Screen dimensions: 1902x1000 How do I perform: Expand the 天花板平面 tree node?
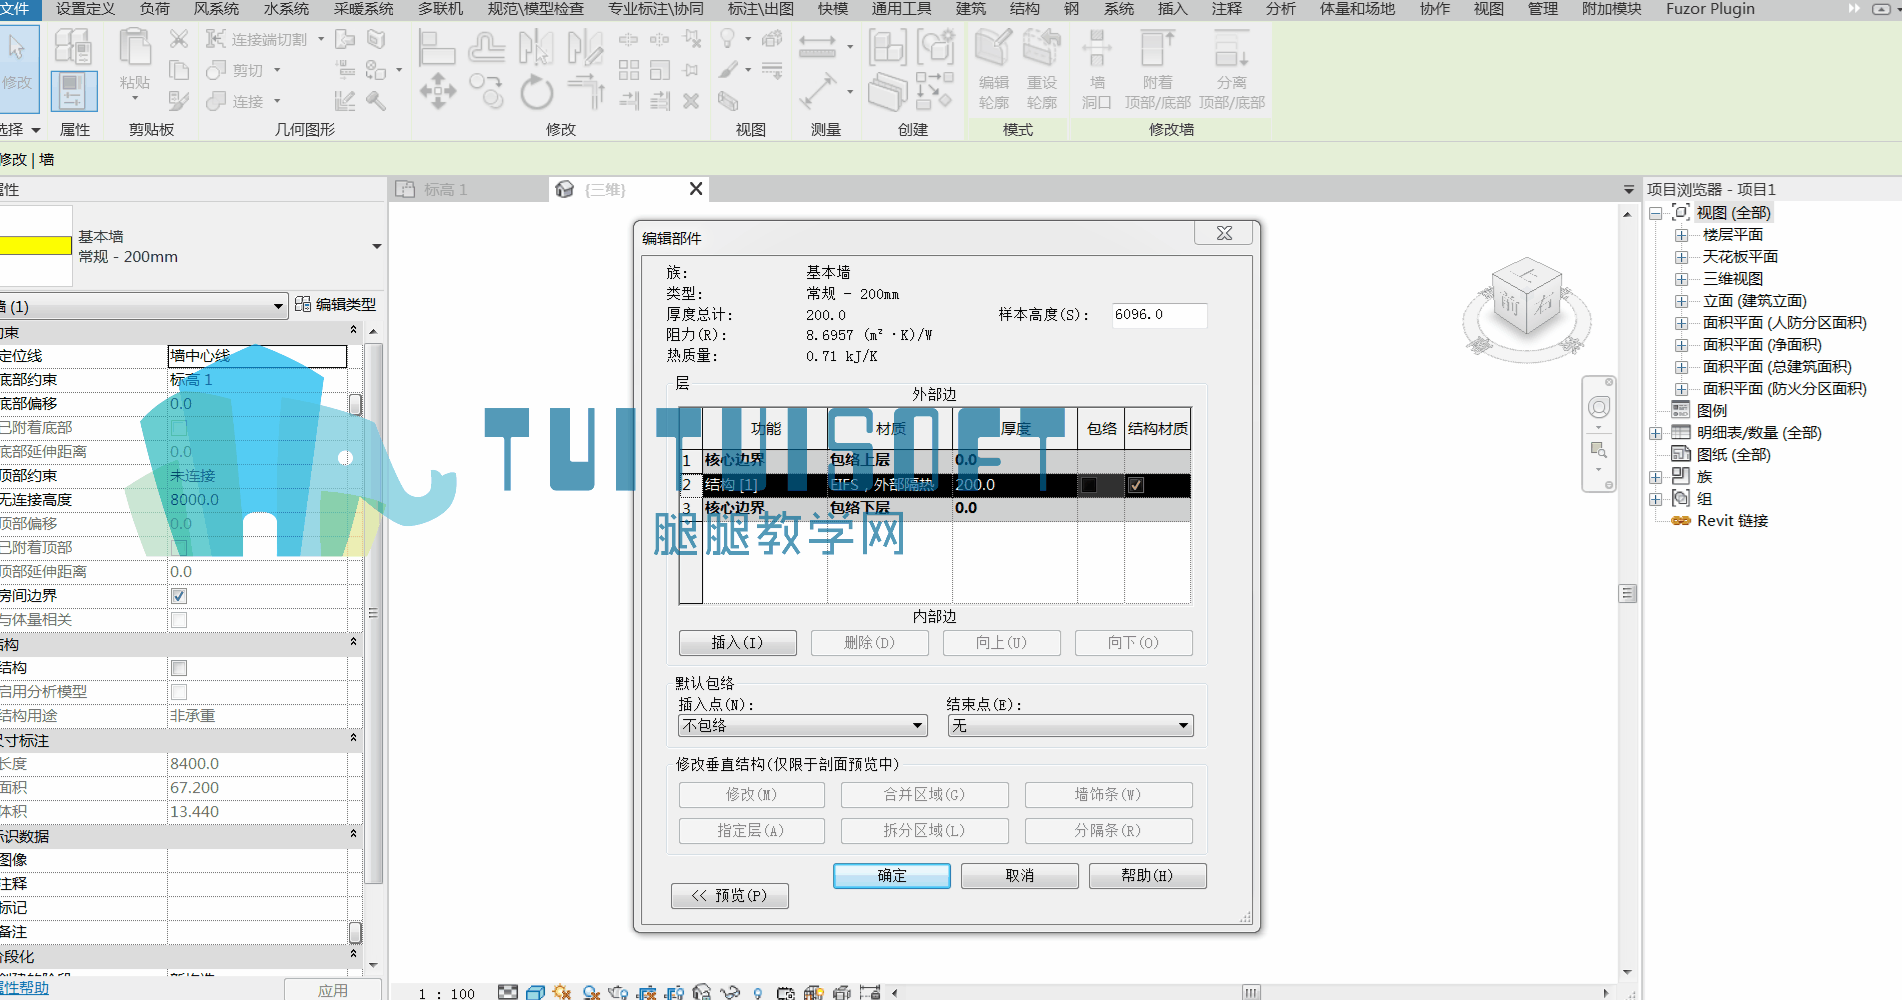pos(1681,257)
